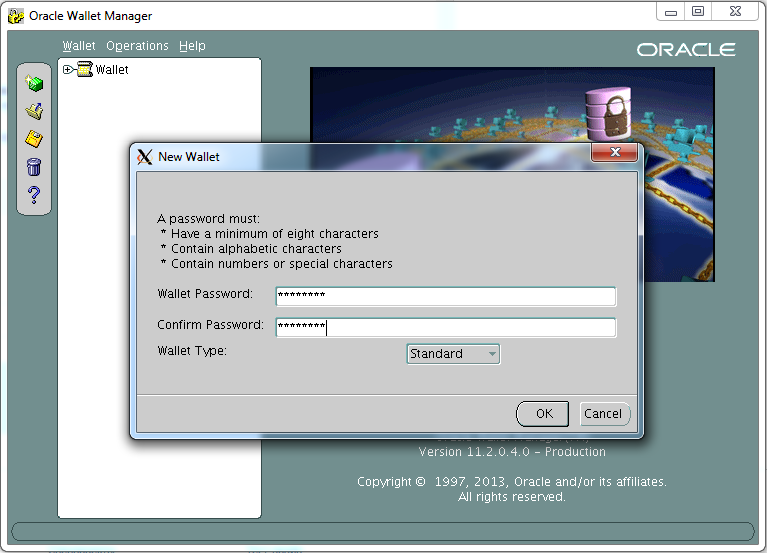Cancel the New Wallet dialog
This screenshot has height=553, width=767.
point(603,414)
